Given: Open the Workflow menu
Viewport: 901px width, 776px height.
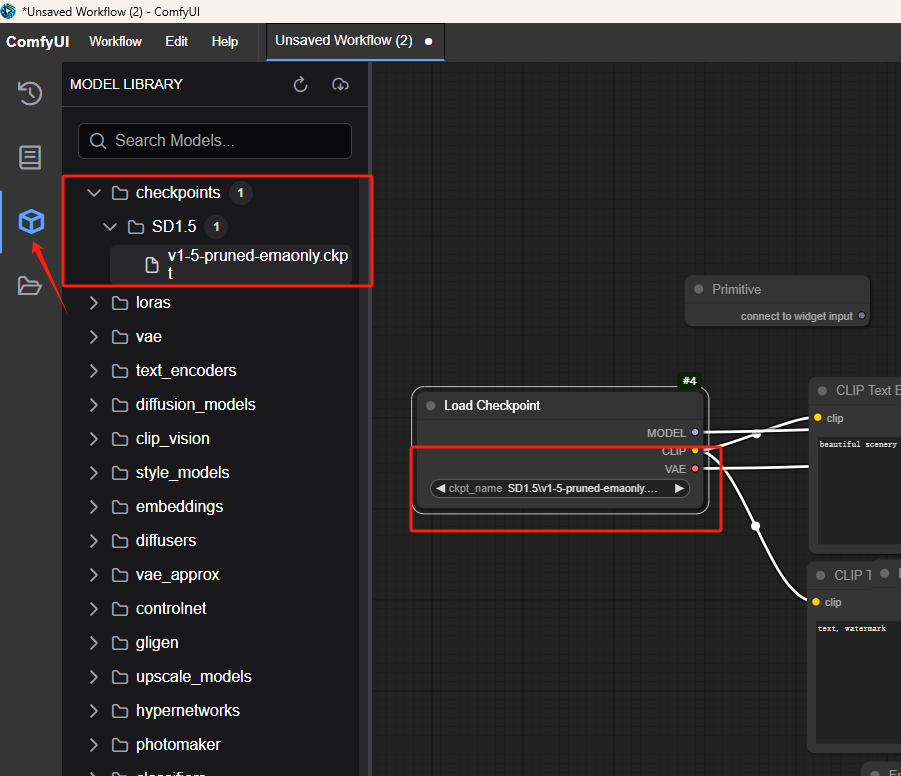Looking at the screenshot, I should click(x=115, y=42).
